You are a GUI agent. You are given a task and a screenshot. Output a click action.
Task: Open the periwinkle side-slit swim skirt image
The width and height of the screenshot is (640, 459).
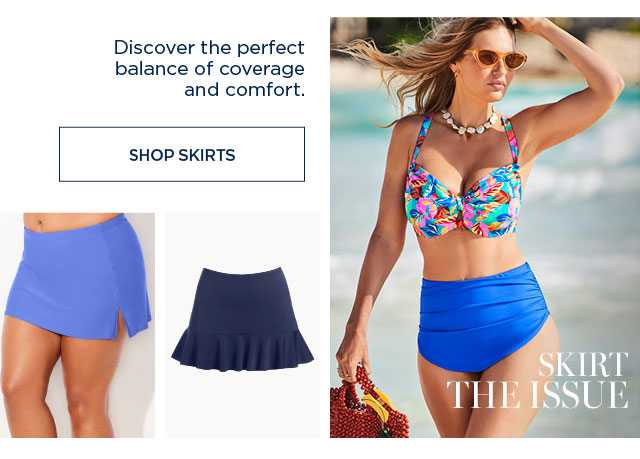77,325
